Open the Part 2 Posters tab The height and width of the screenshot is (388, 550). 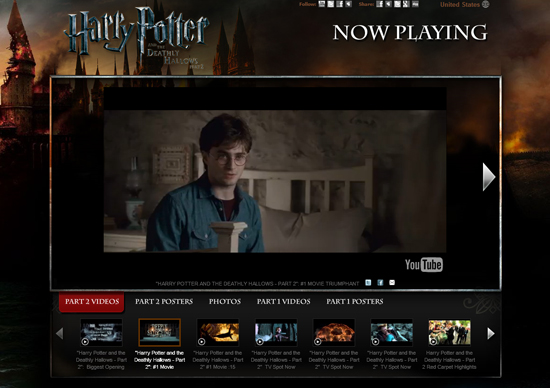click(x=164, y=302)
